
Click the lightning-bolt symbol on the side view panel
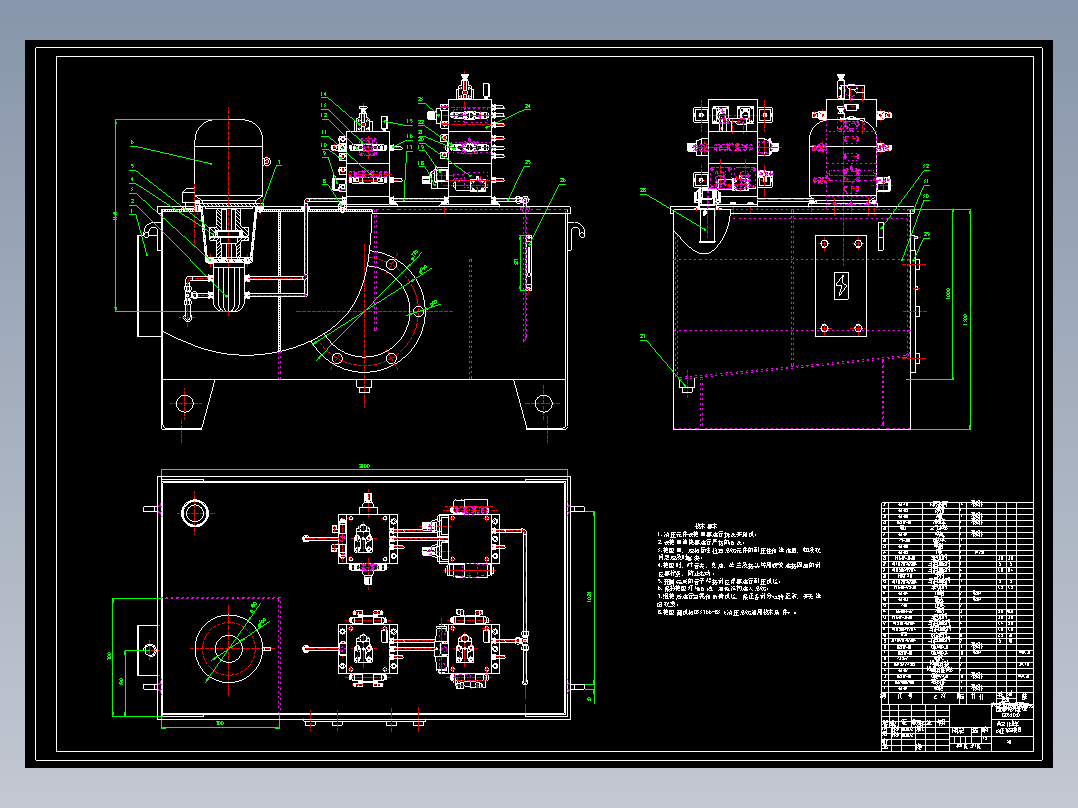[x=842, y=285]
